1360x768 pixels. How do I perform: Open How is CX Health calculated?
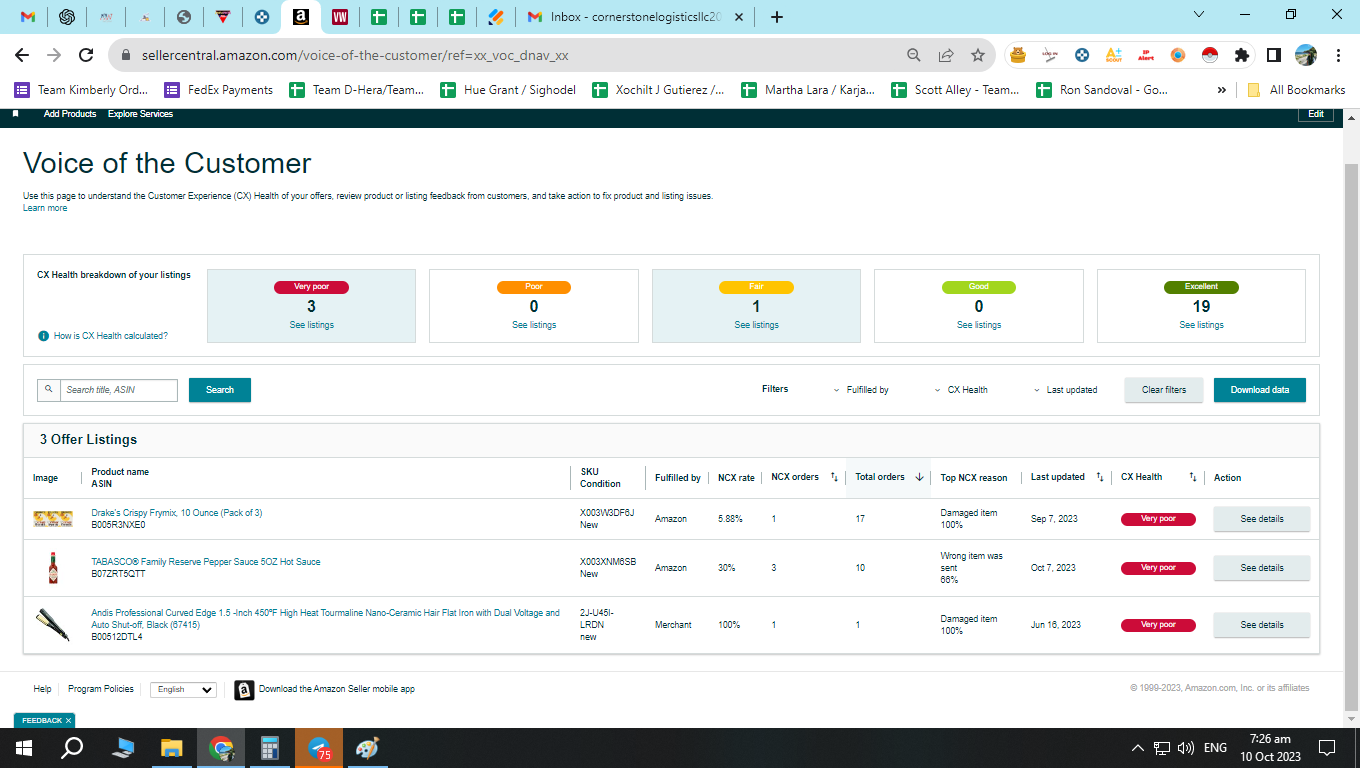click(x=110, y=336)
